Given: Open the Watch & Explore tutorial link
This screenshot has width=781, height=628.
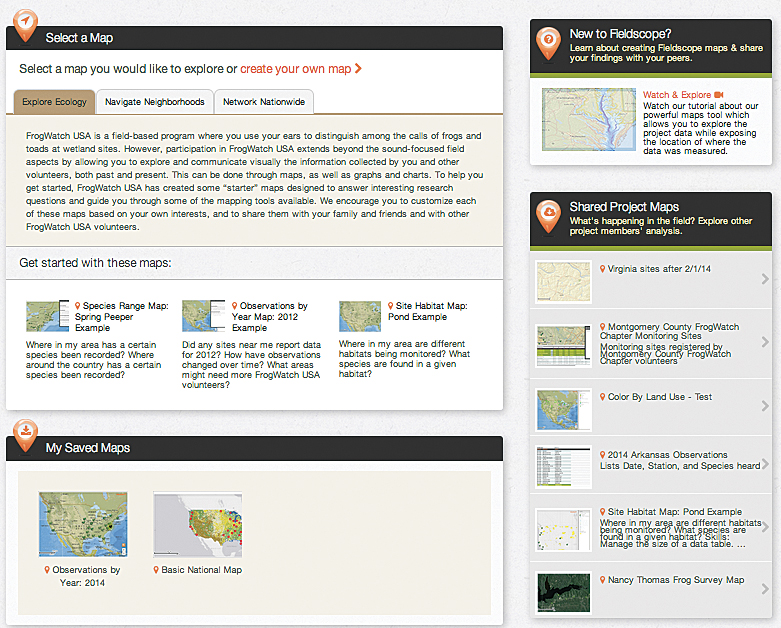Looking at the screenshot, I should pyautogui.click(x=676, y=95).
